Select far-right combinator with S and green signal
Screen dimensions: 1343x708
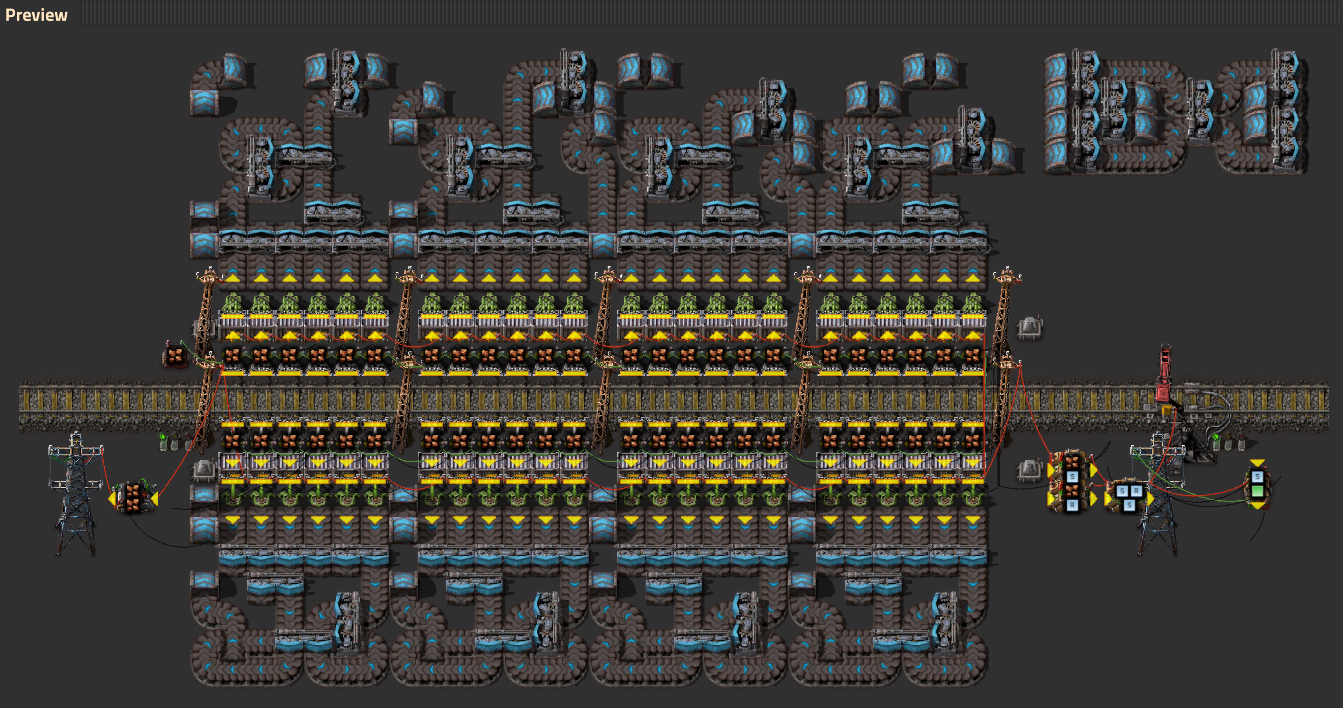[1257, 484]
